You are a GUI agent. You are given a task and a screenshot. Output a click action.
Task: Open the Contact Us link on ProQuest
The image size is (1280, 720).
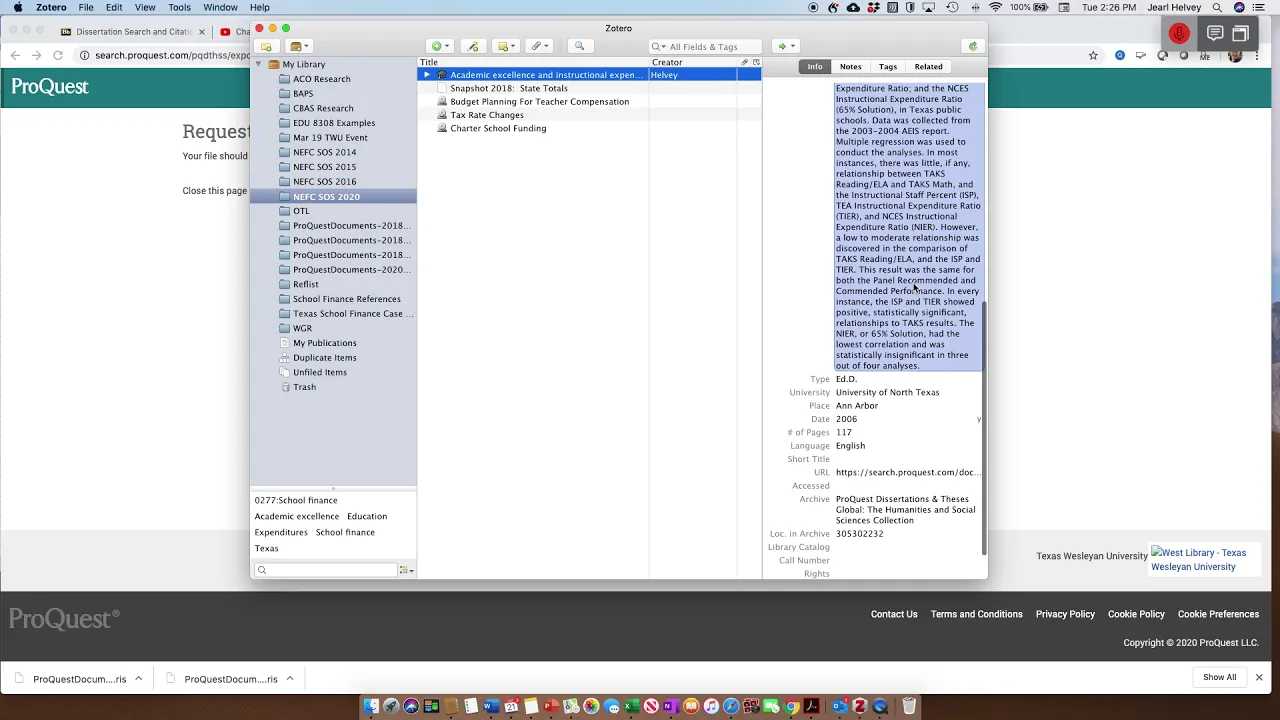[x=894, y=614]
